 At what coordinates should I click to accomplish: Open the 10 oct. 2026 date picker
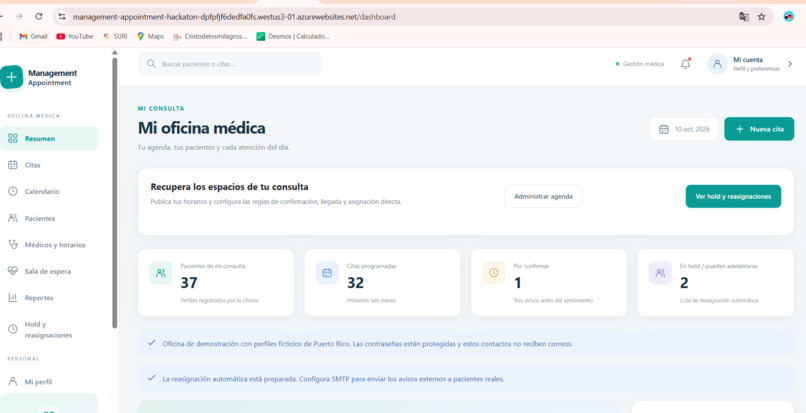click(x=684, y=129)
